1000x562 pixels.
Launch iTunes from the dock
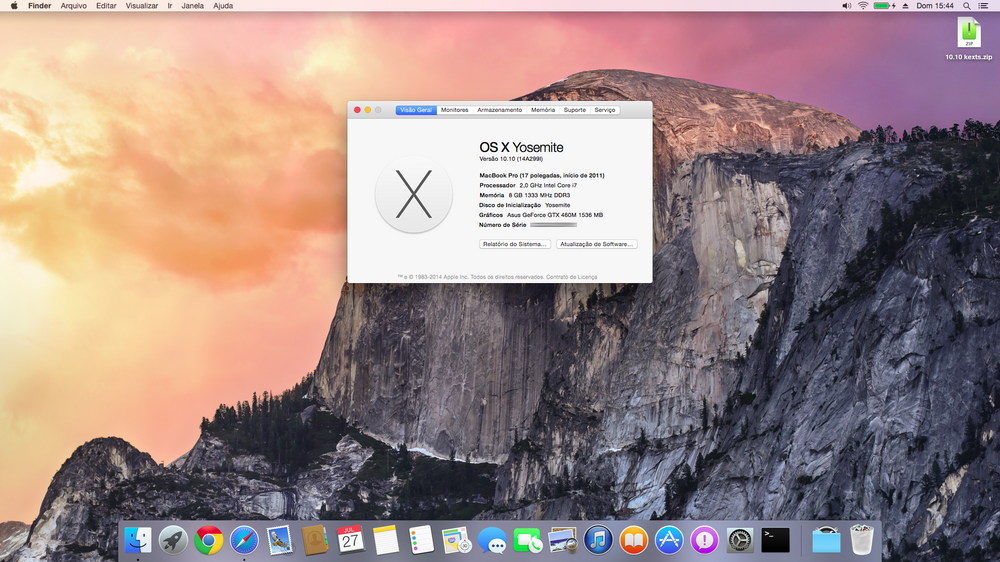(x=598, y=541)
